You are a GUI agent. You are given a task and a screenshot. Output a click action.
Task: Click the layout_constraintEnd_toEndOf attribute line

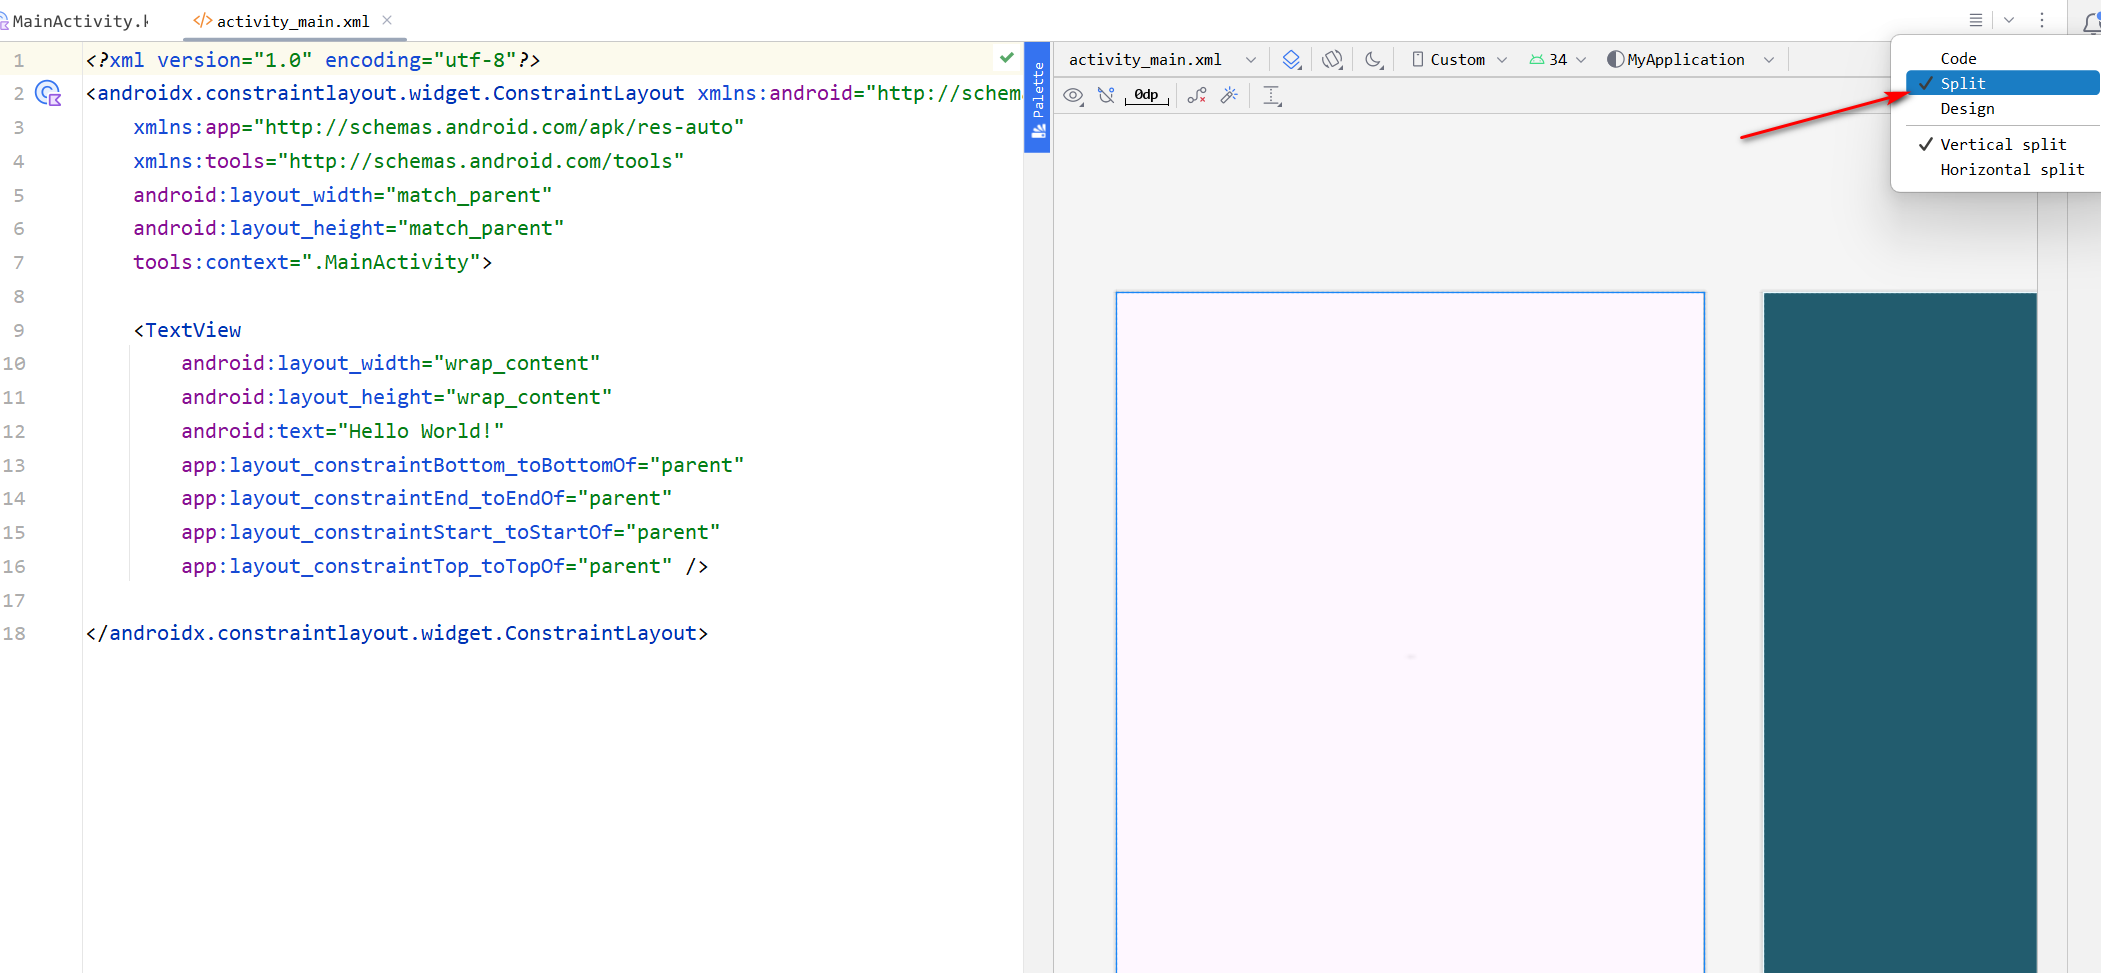tap(427, 498)
